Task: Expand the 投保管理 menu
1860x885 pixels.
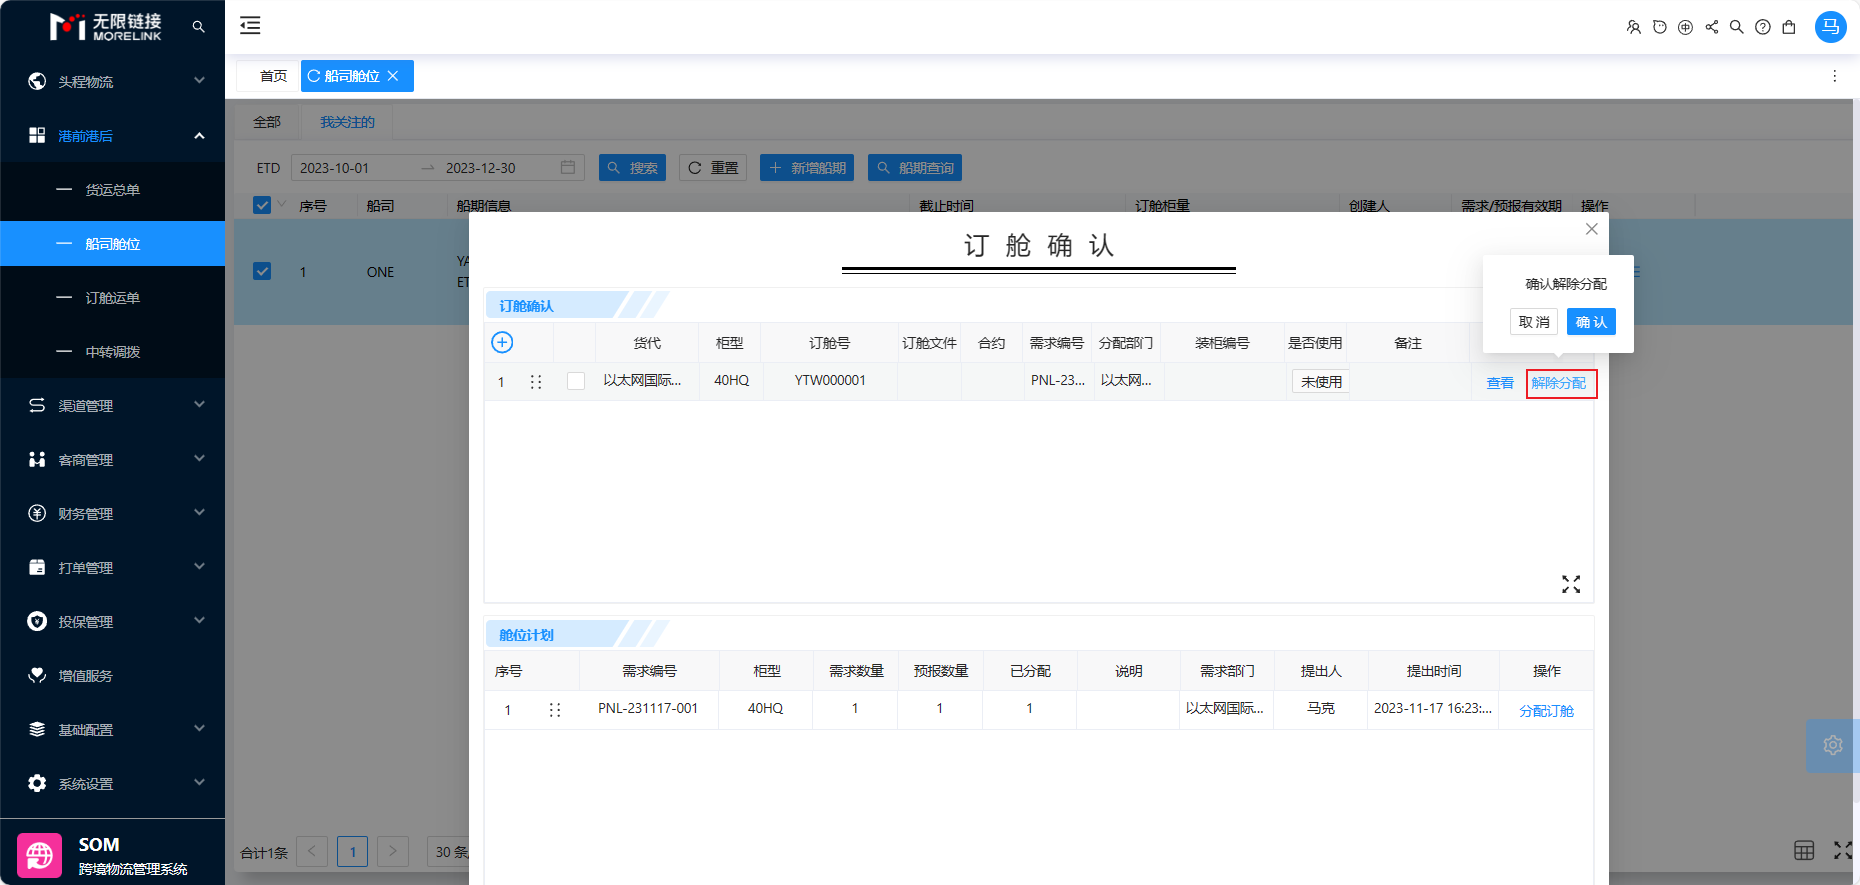Action: click(112, 621)
